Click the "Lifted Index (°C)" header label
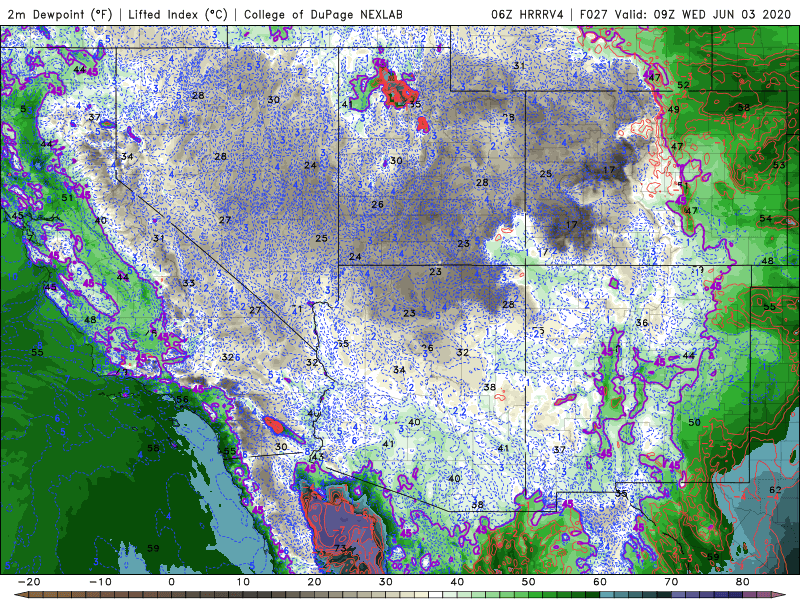Image resolution: width=800 pixels, height=600 pixels. [178, 14]
